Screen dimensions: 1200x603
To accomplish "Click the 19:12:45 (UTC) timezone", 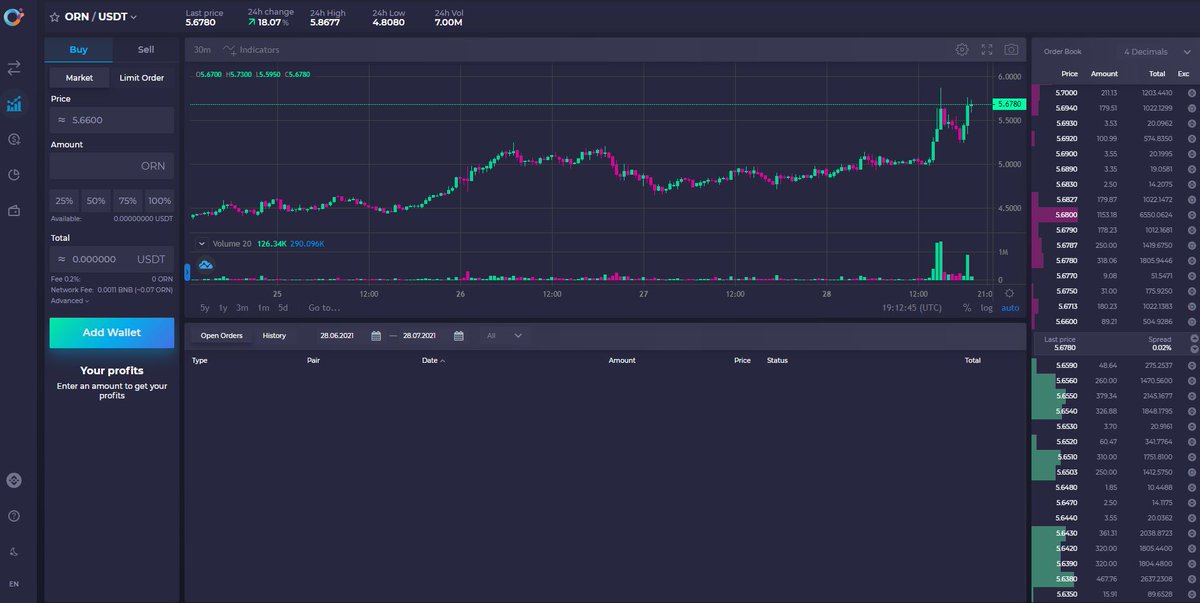I will click(912, 308).
